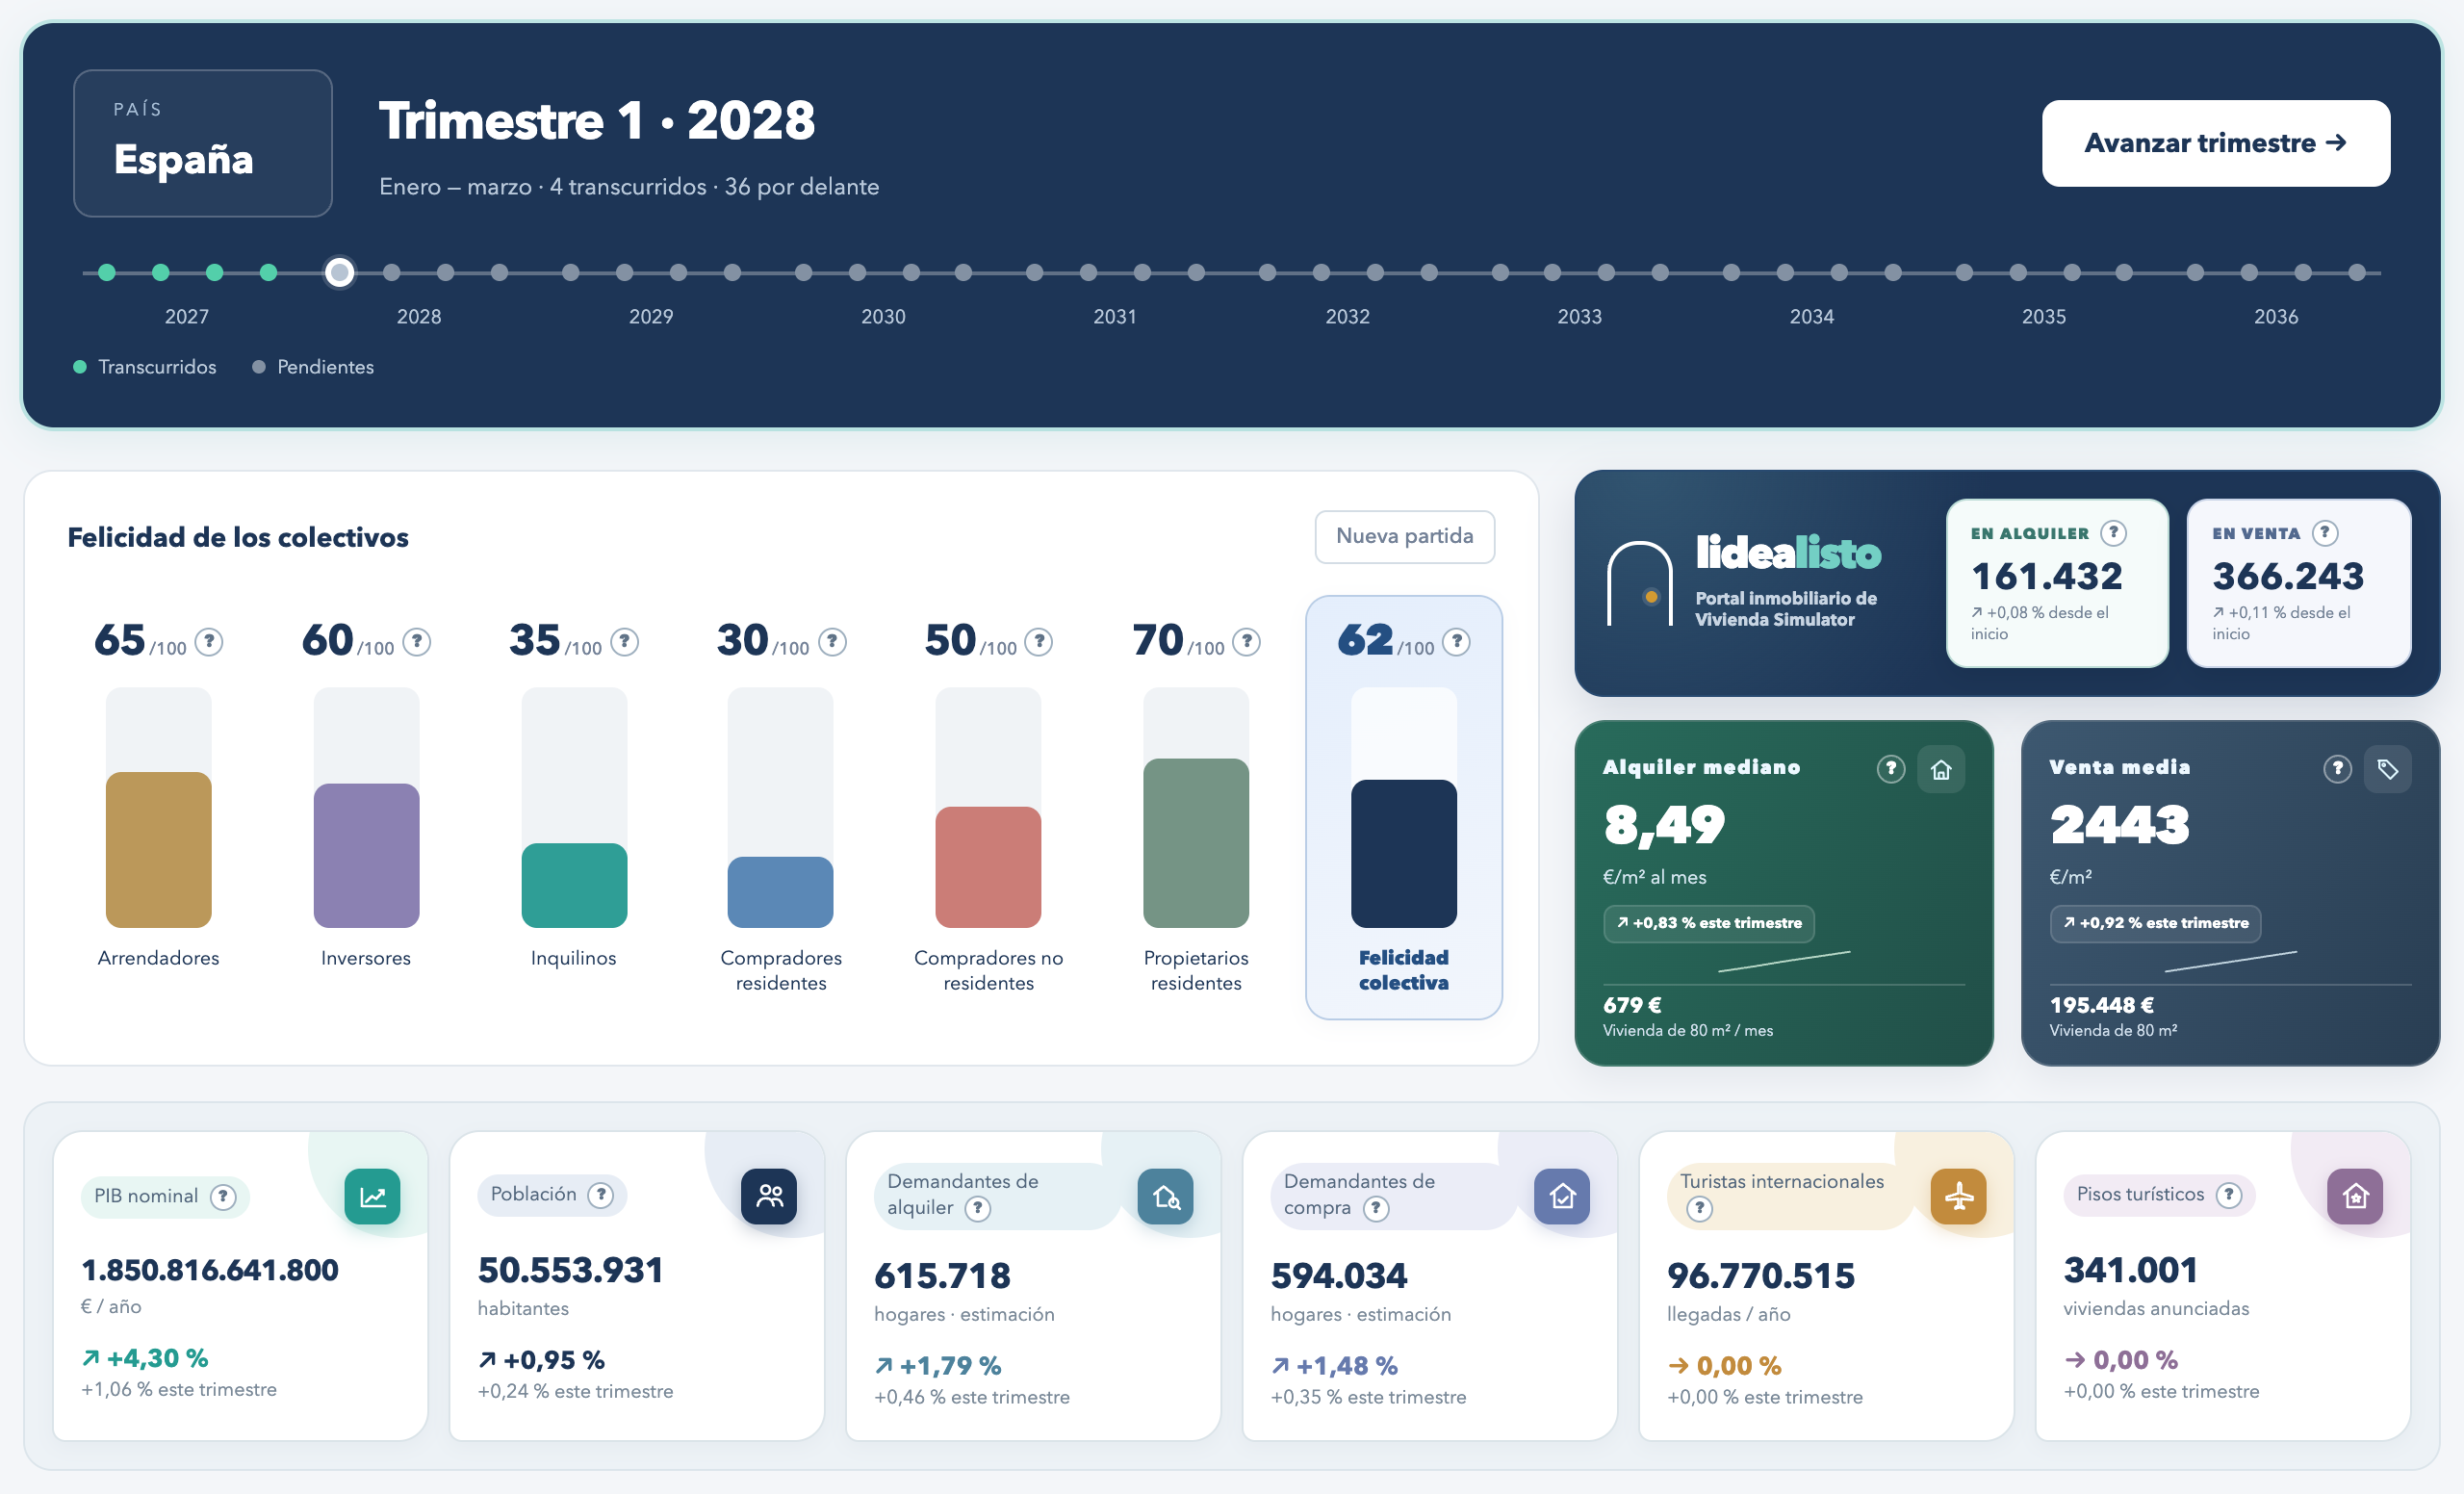This screenshot has height=1494, width=2464.
Task: Click the Compradores no residentes red bar
Action: click(x=989, y=867)
